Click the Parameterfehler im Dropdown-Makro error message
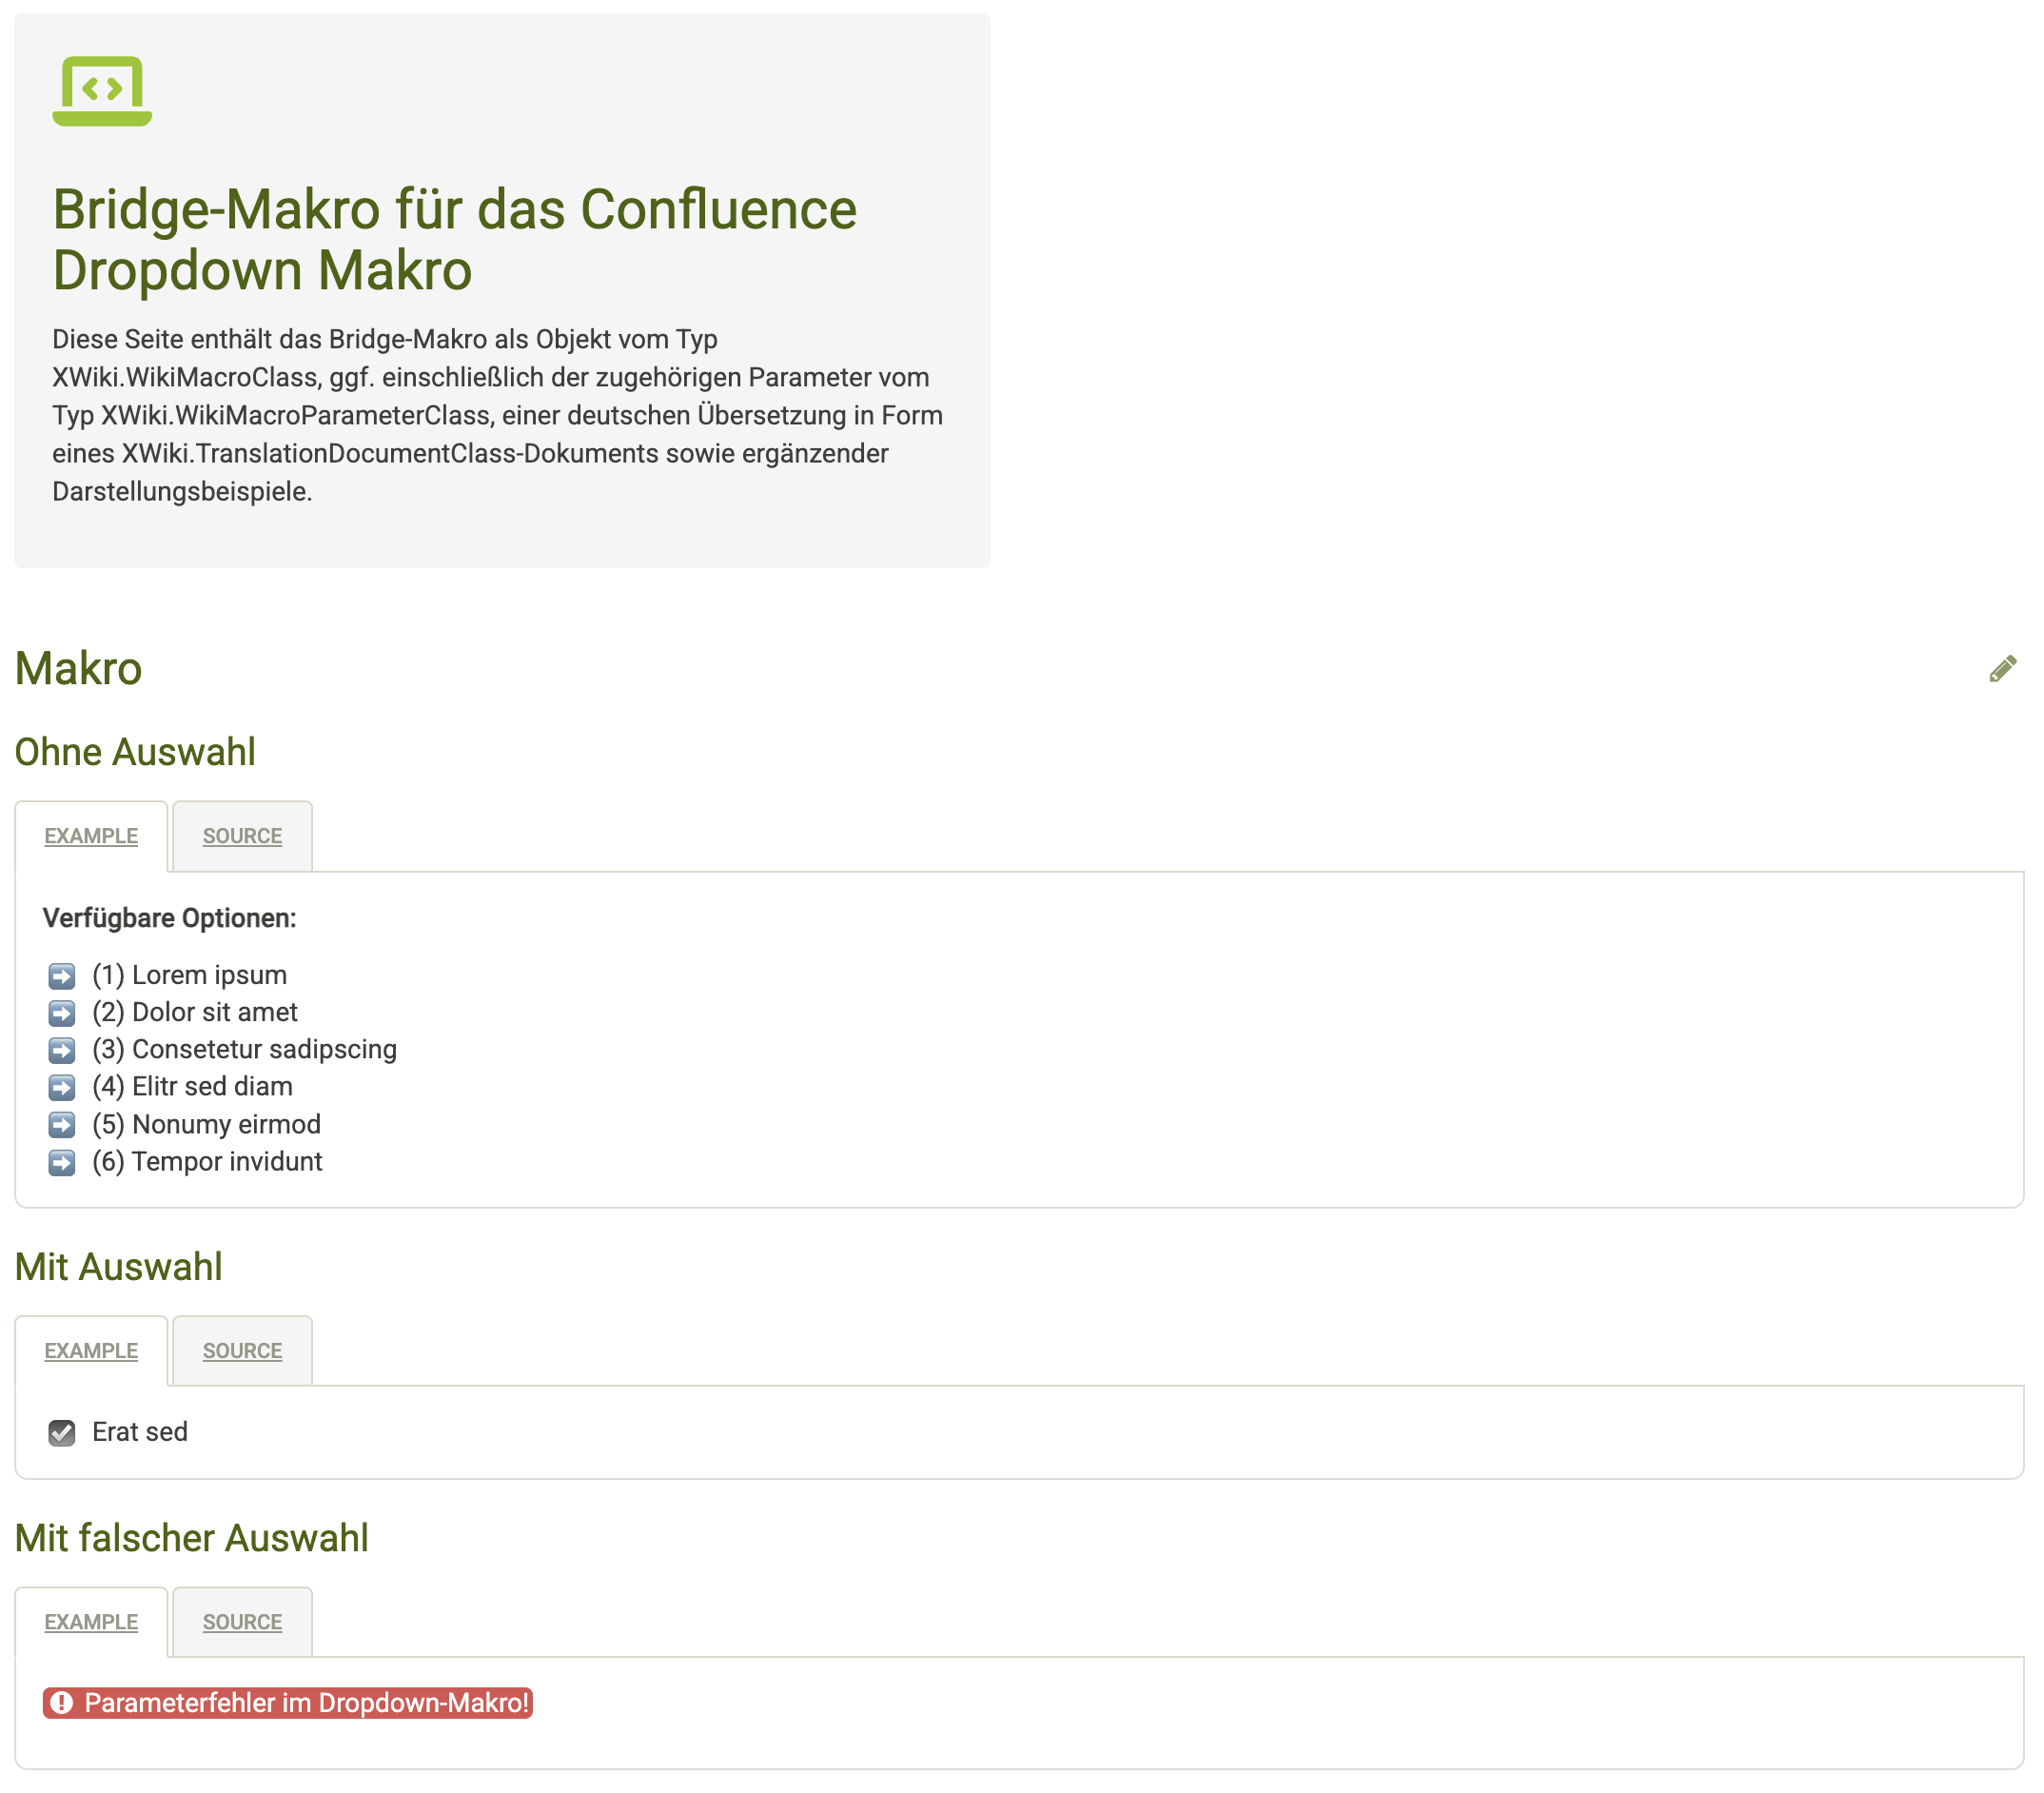 [305, 1703]
